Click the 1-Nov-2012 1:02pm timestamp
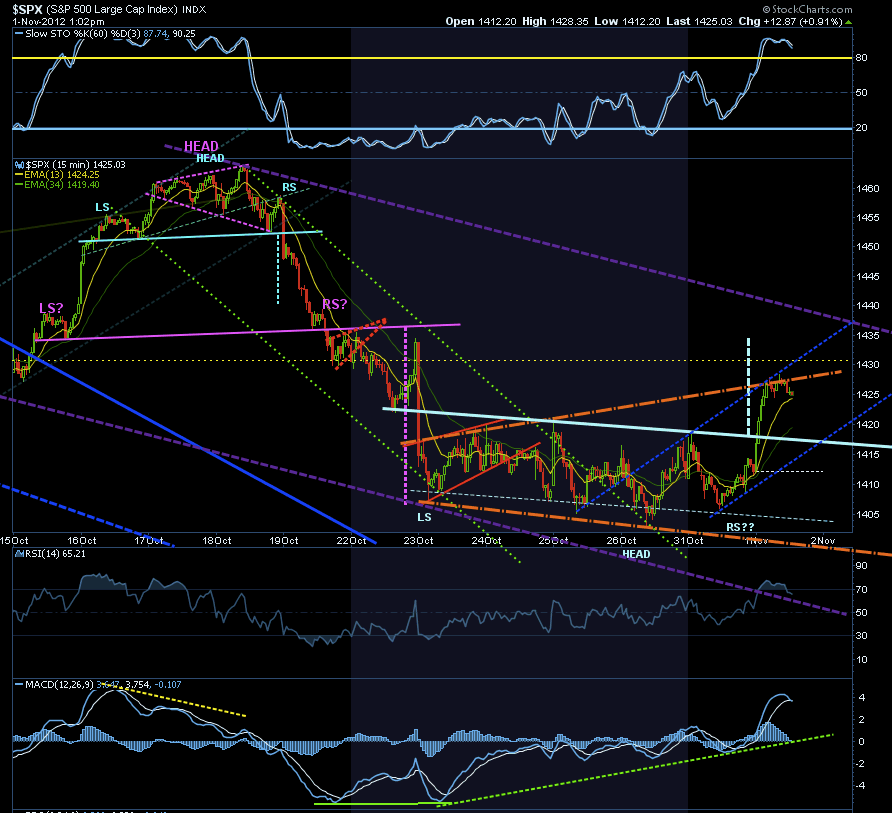Image resolution: width=892 pixels, height=813 pixels. pyautogui.click(x=58, y=22)
